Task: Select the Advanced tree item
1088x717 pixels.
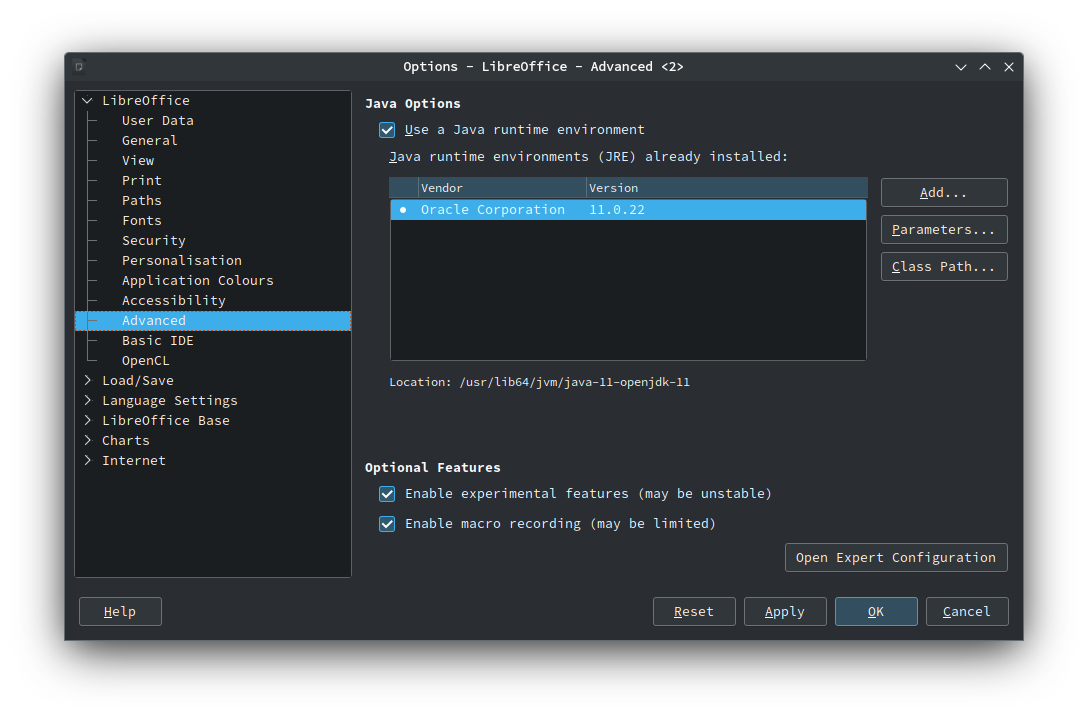Action: point(213,321)
